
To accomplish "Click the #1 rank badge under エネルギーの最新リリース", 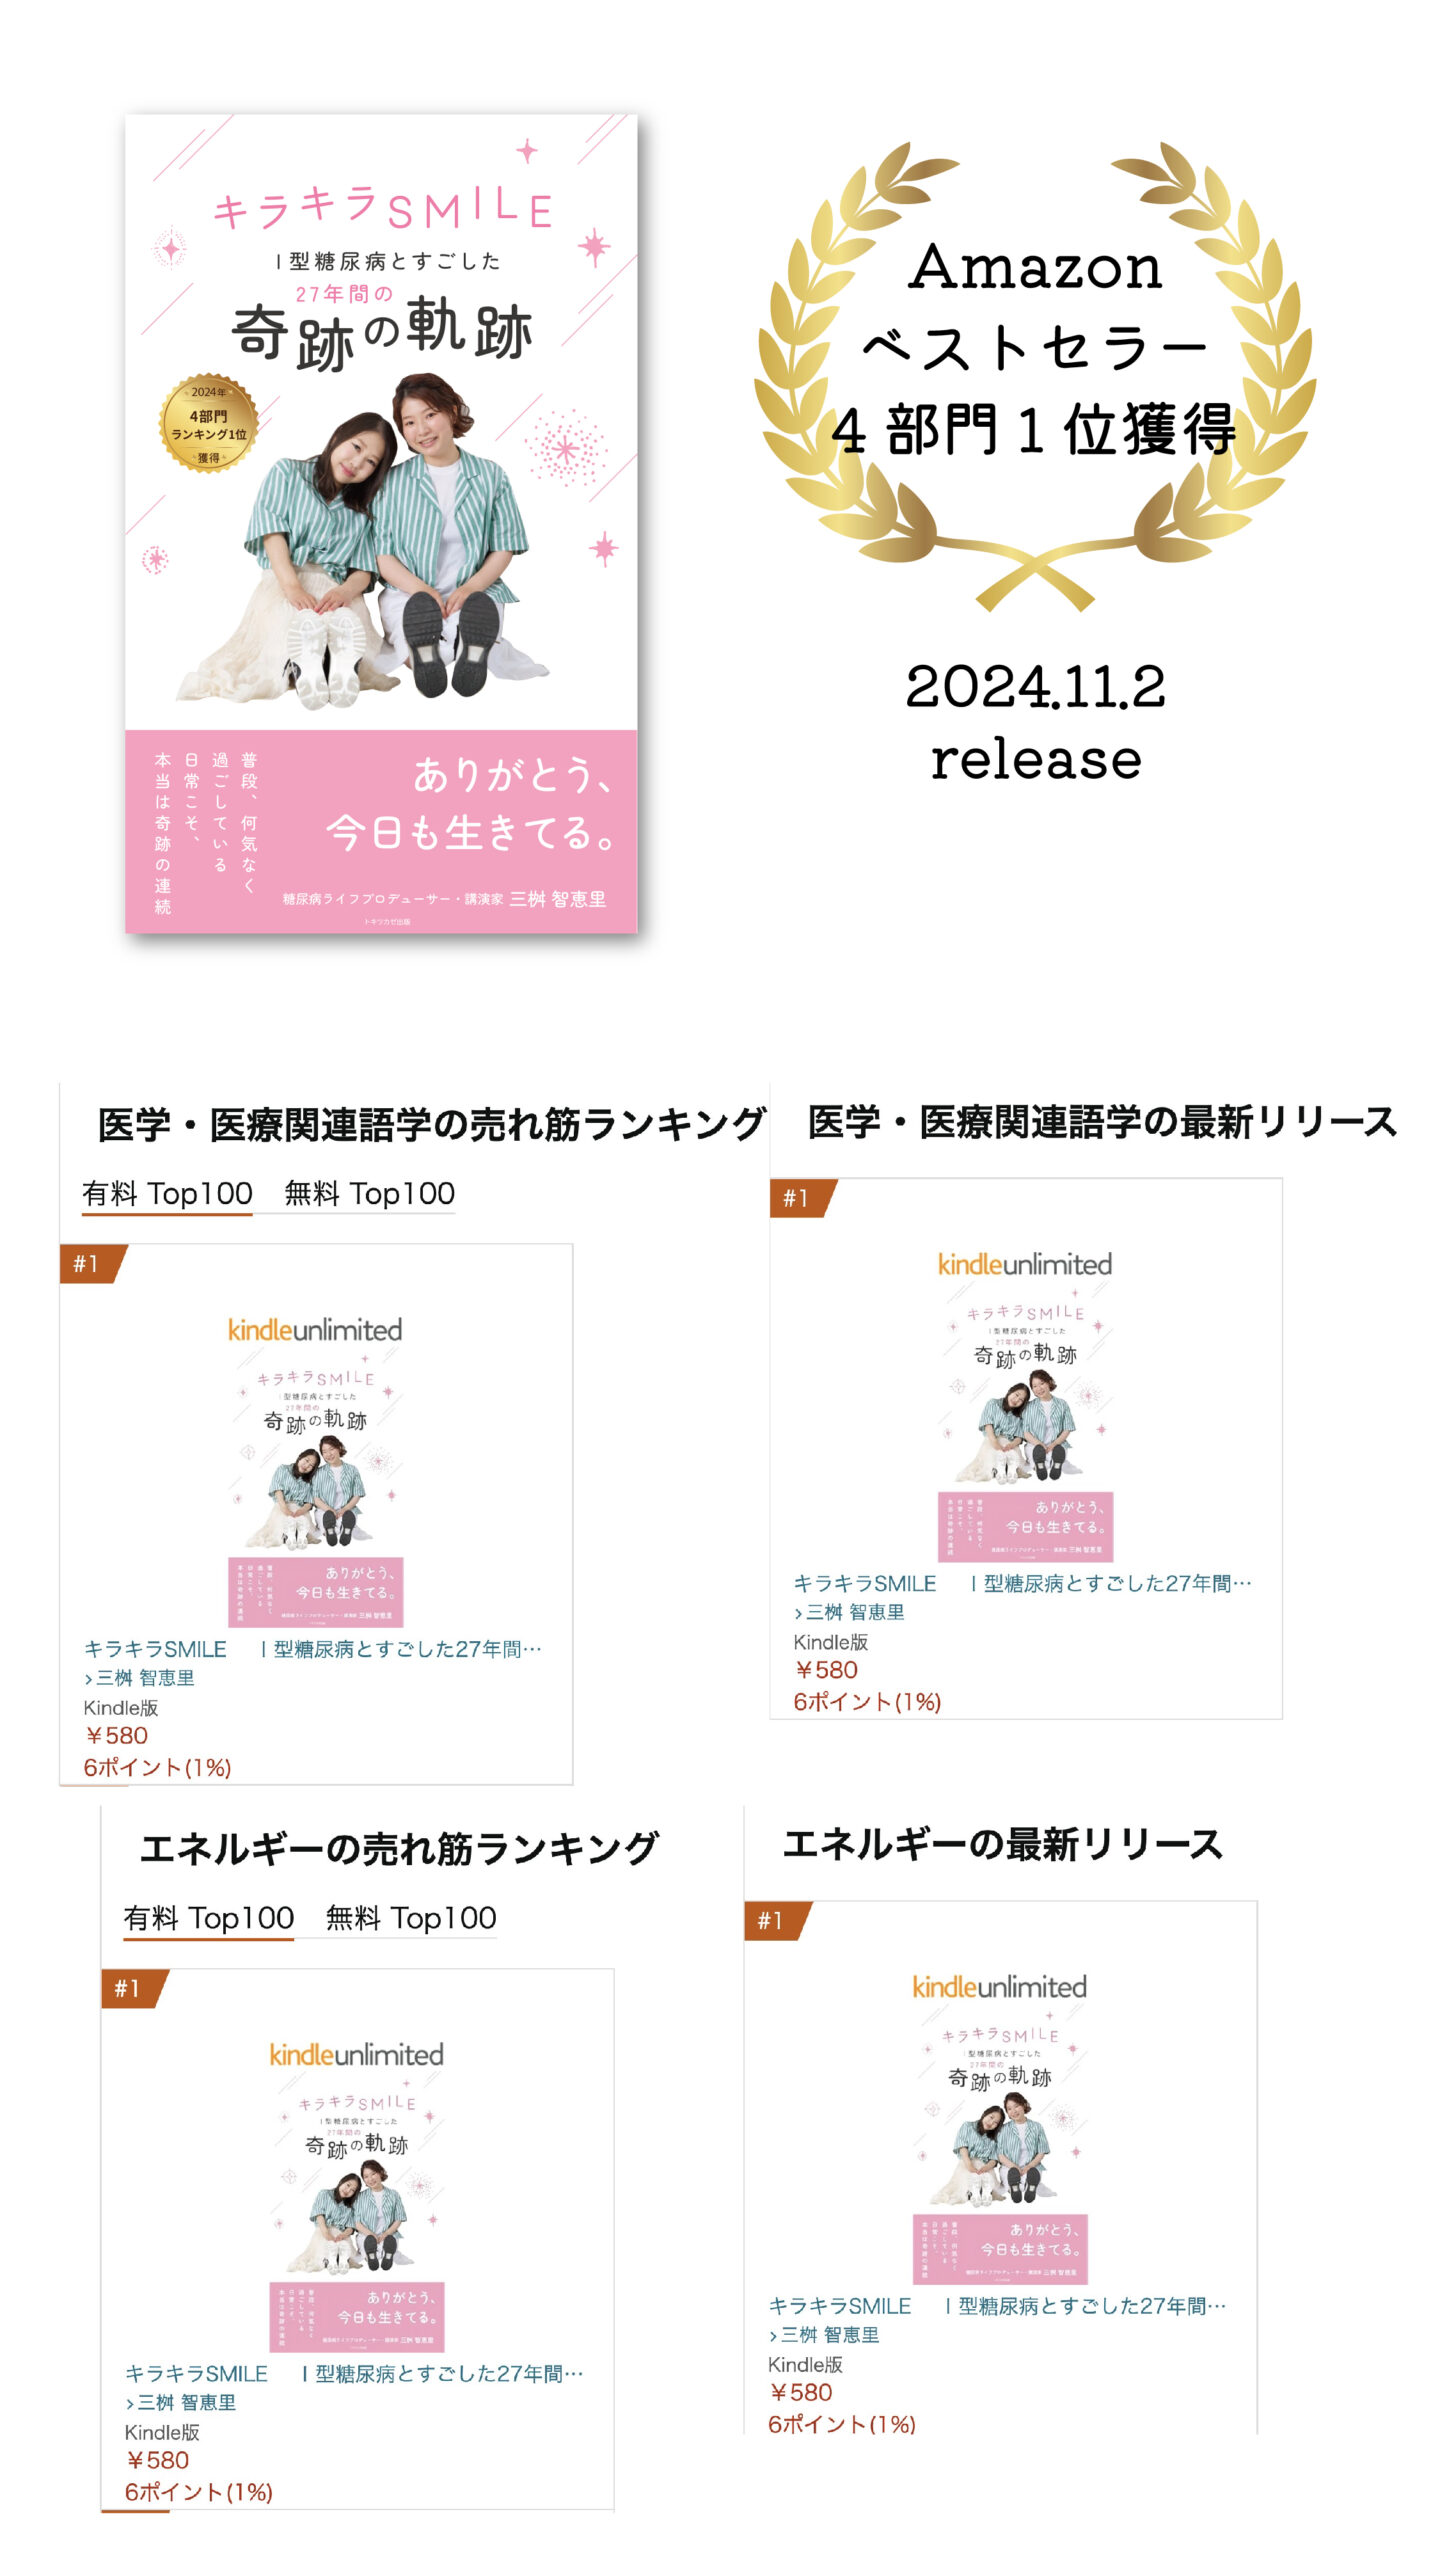I will pyautogui.click(x=776, y=1920).
